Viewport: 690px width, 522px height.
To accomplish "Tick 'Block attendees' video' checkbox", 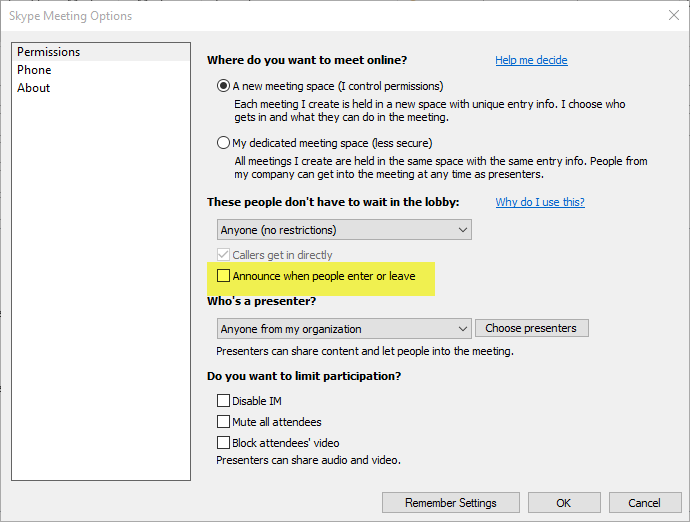I will (224, 442).
